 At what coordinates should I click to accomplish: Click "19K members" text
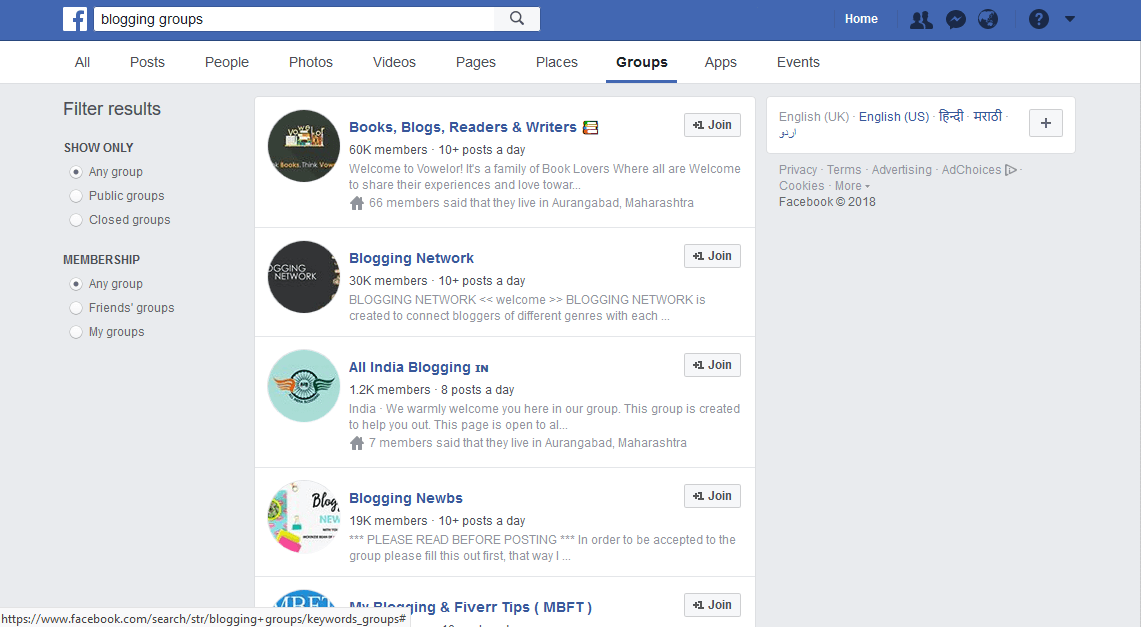[x=388, y=521]
